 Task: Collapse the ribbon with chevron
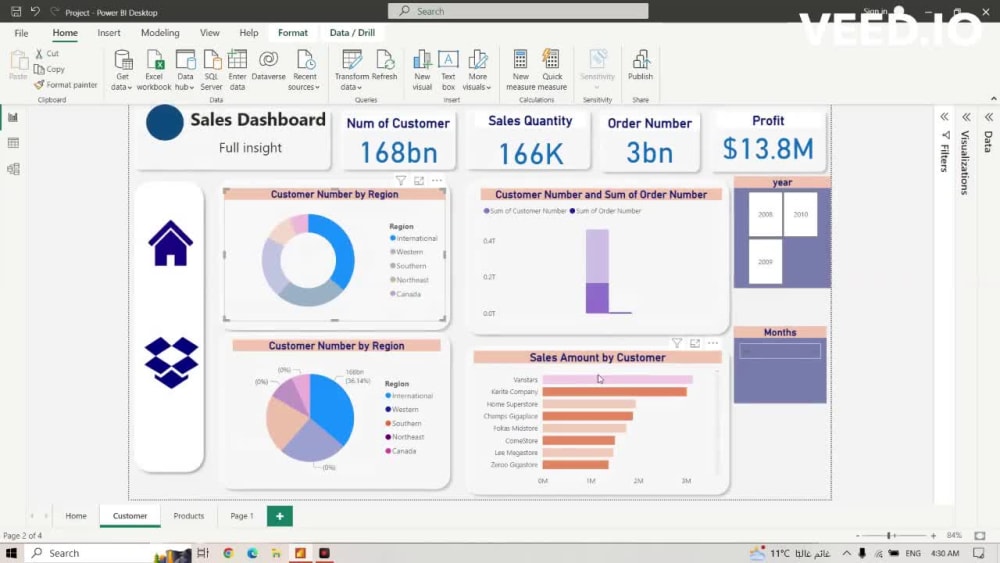[993, 99]
